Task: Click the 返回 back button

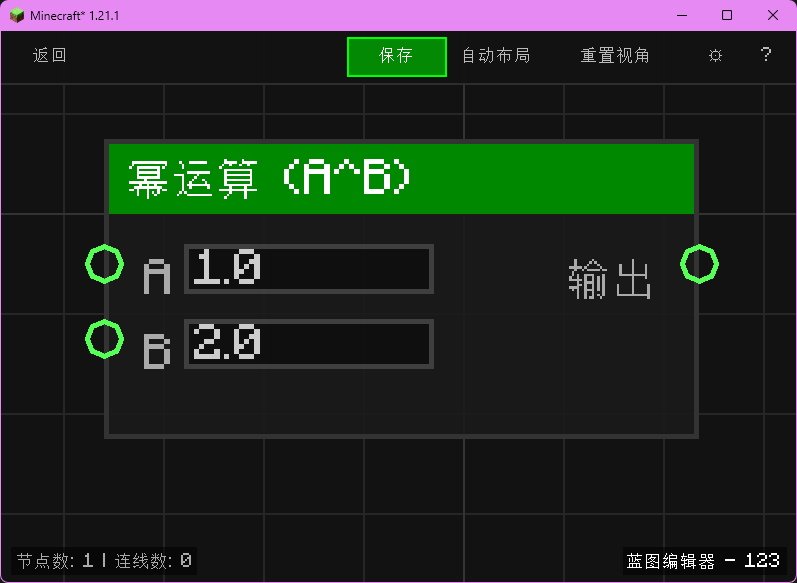Action: pos(49,55)
